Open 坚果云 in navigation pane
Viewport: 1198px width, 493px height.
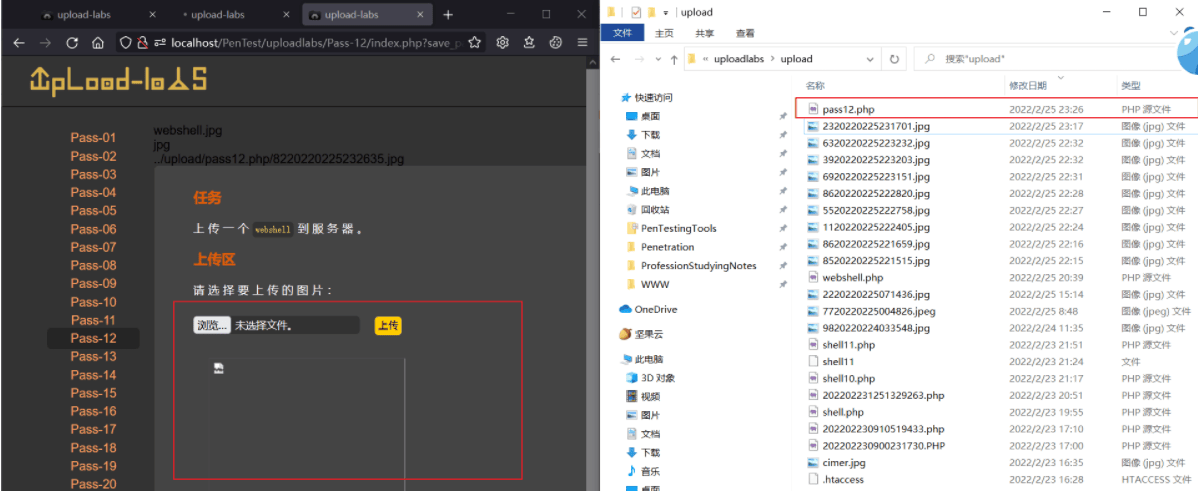tap(649, 334)
